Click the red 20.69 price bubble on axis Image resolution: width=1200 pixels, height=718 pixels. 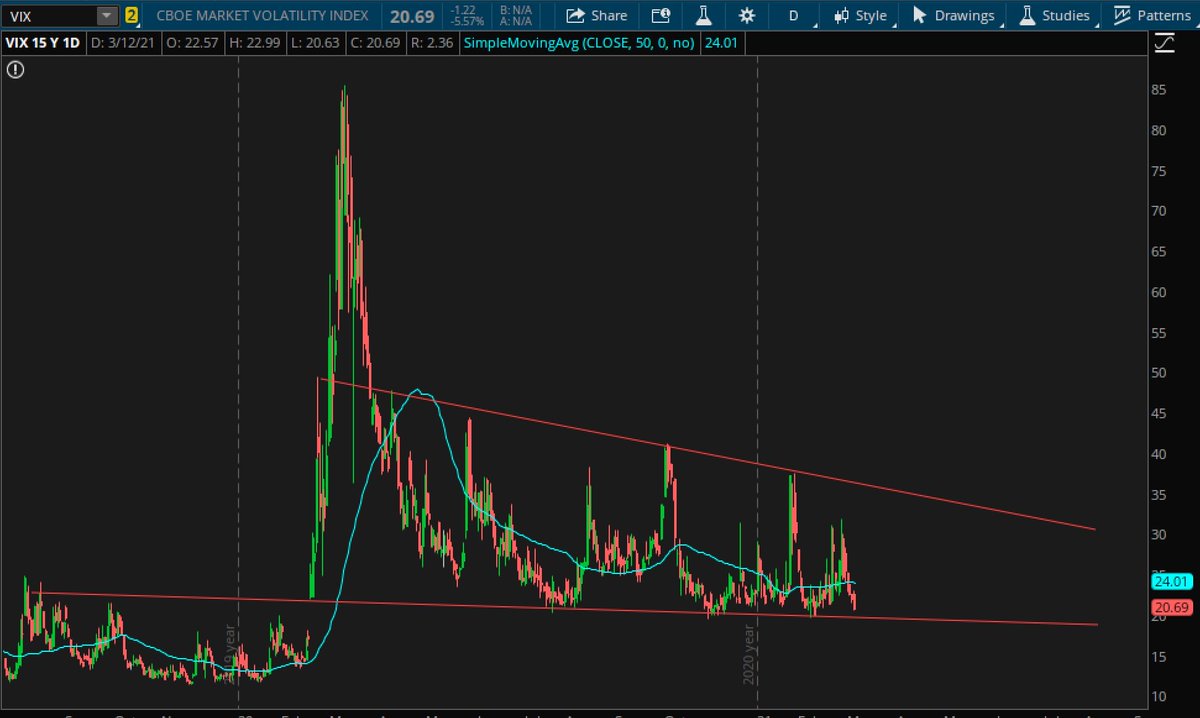1170,608
